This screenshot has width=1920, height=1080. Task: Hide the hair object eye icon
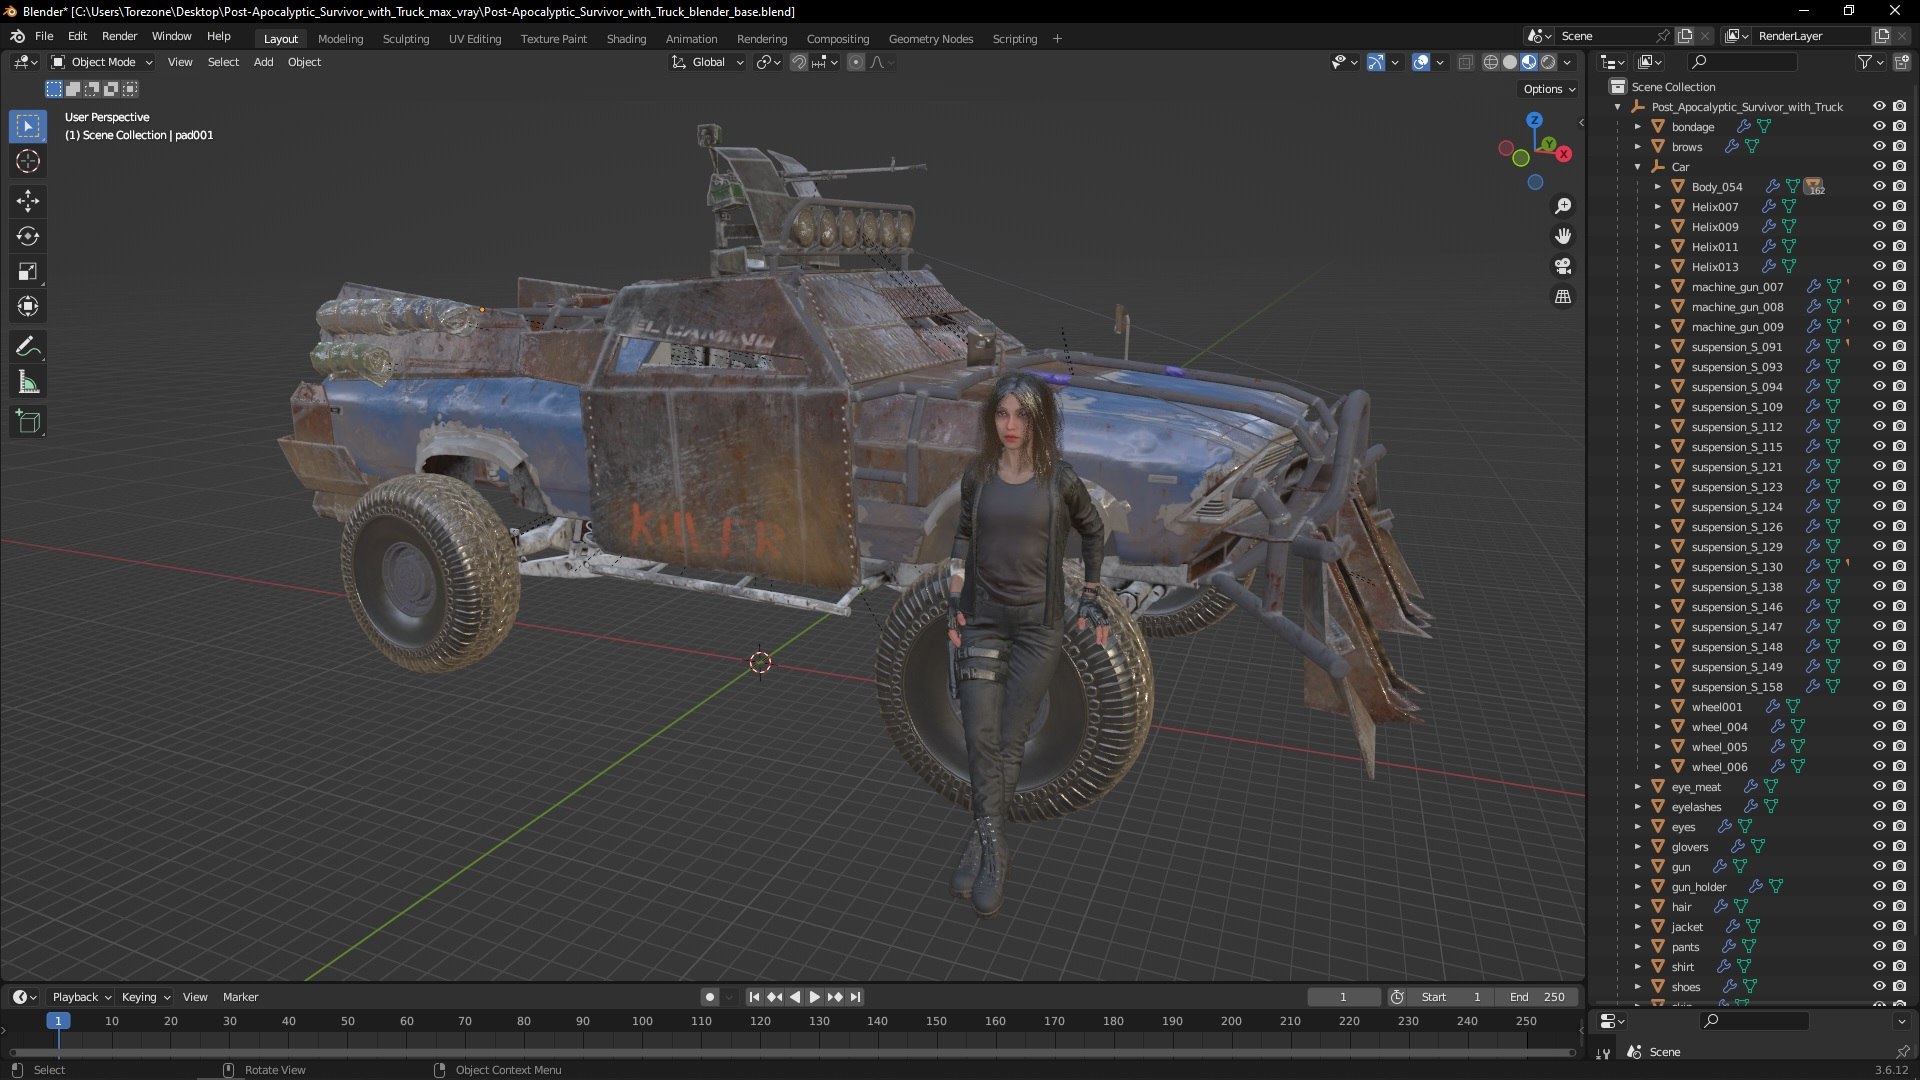(x=1879, y=906)
